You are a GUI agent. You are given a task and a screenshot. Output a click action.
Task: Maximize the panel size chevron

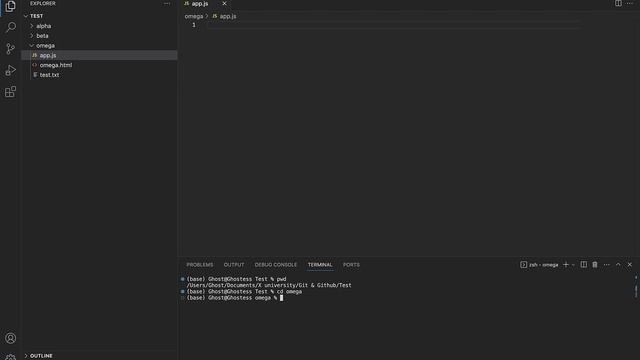[618, 265]
